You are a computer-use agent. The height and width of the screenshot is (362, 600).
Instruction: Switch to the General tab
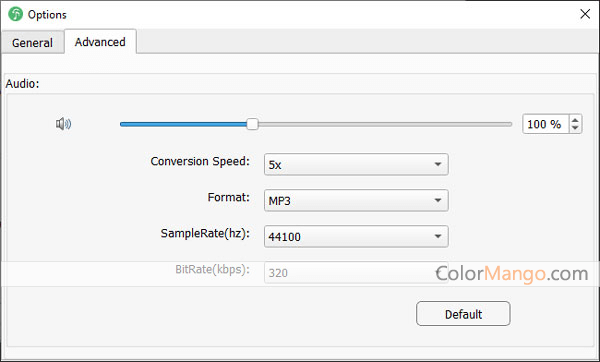(32, 42)
